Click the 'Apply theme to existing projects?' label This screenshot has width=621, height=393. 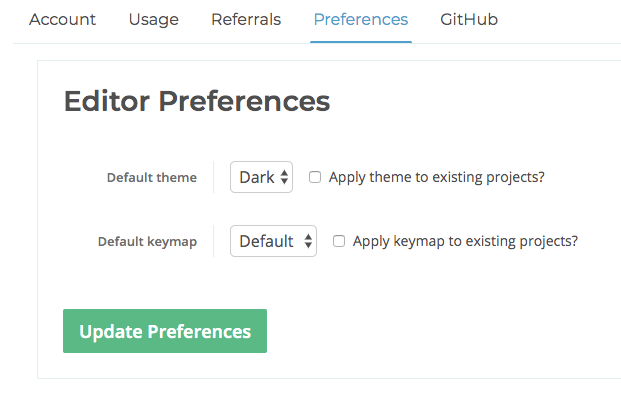437,177
